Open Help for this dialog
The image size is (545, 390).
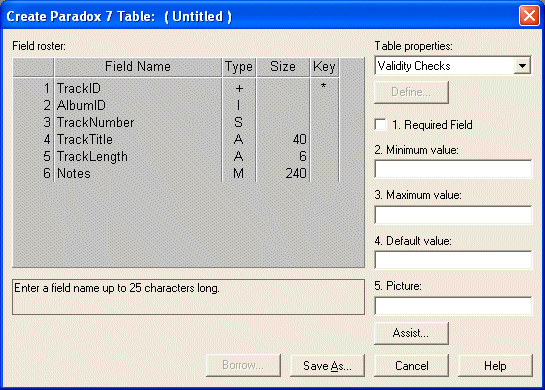495,365
